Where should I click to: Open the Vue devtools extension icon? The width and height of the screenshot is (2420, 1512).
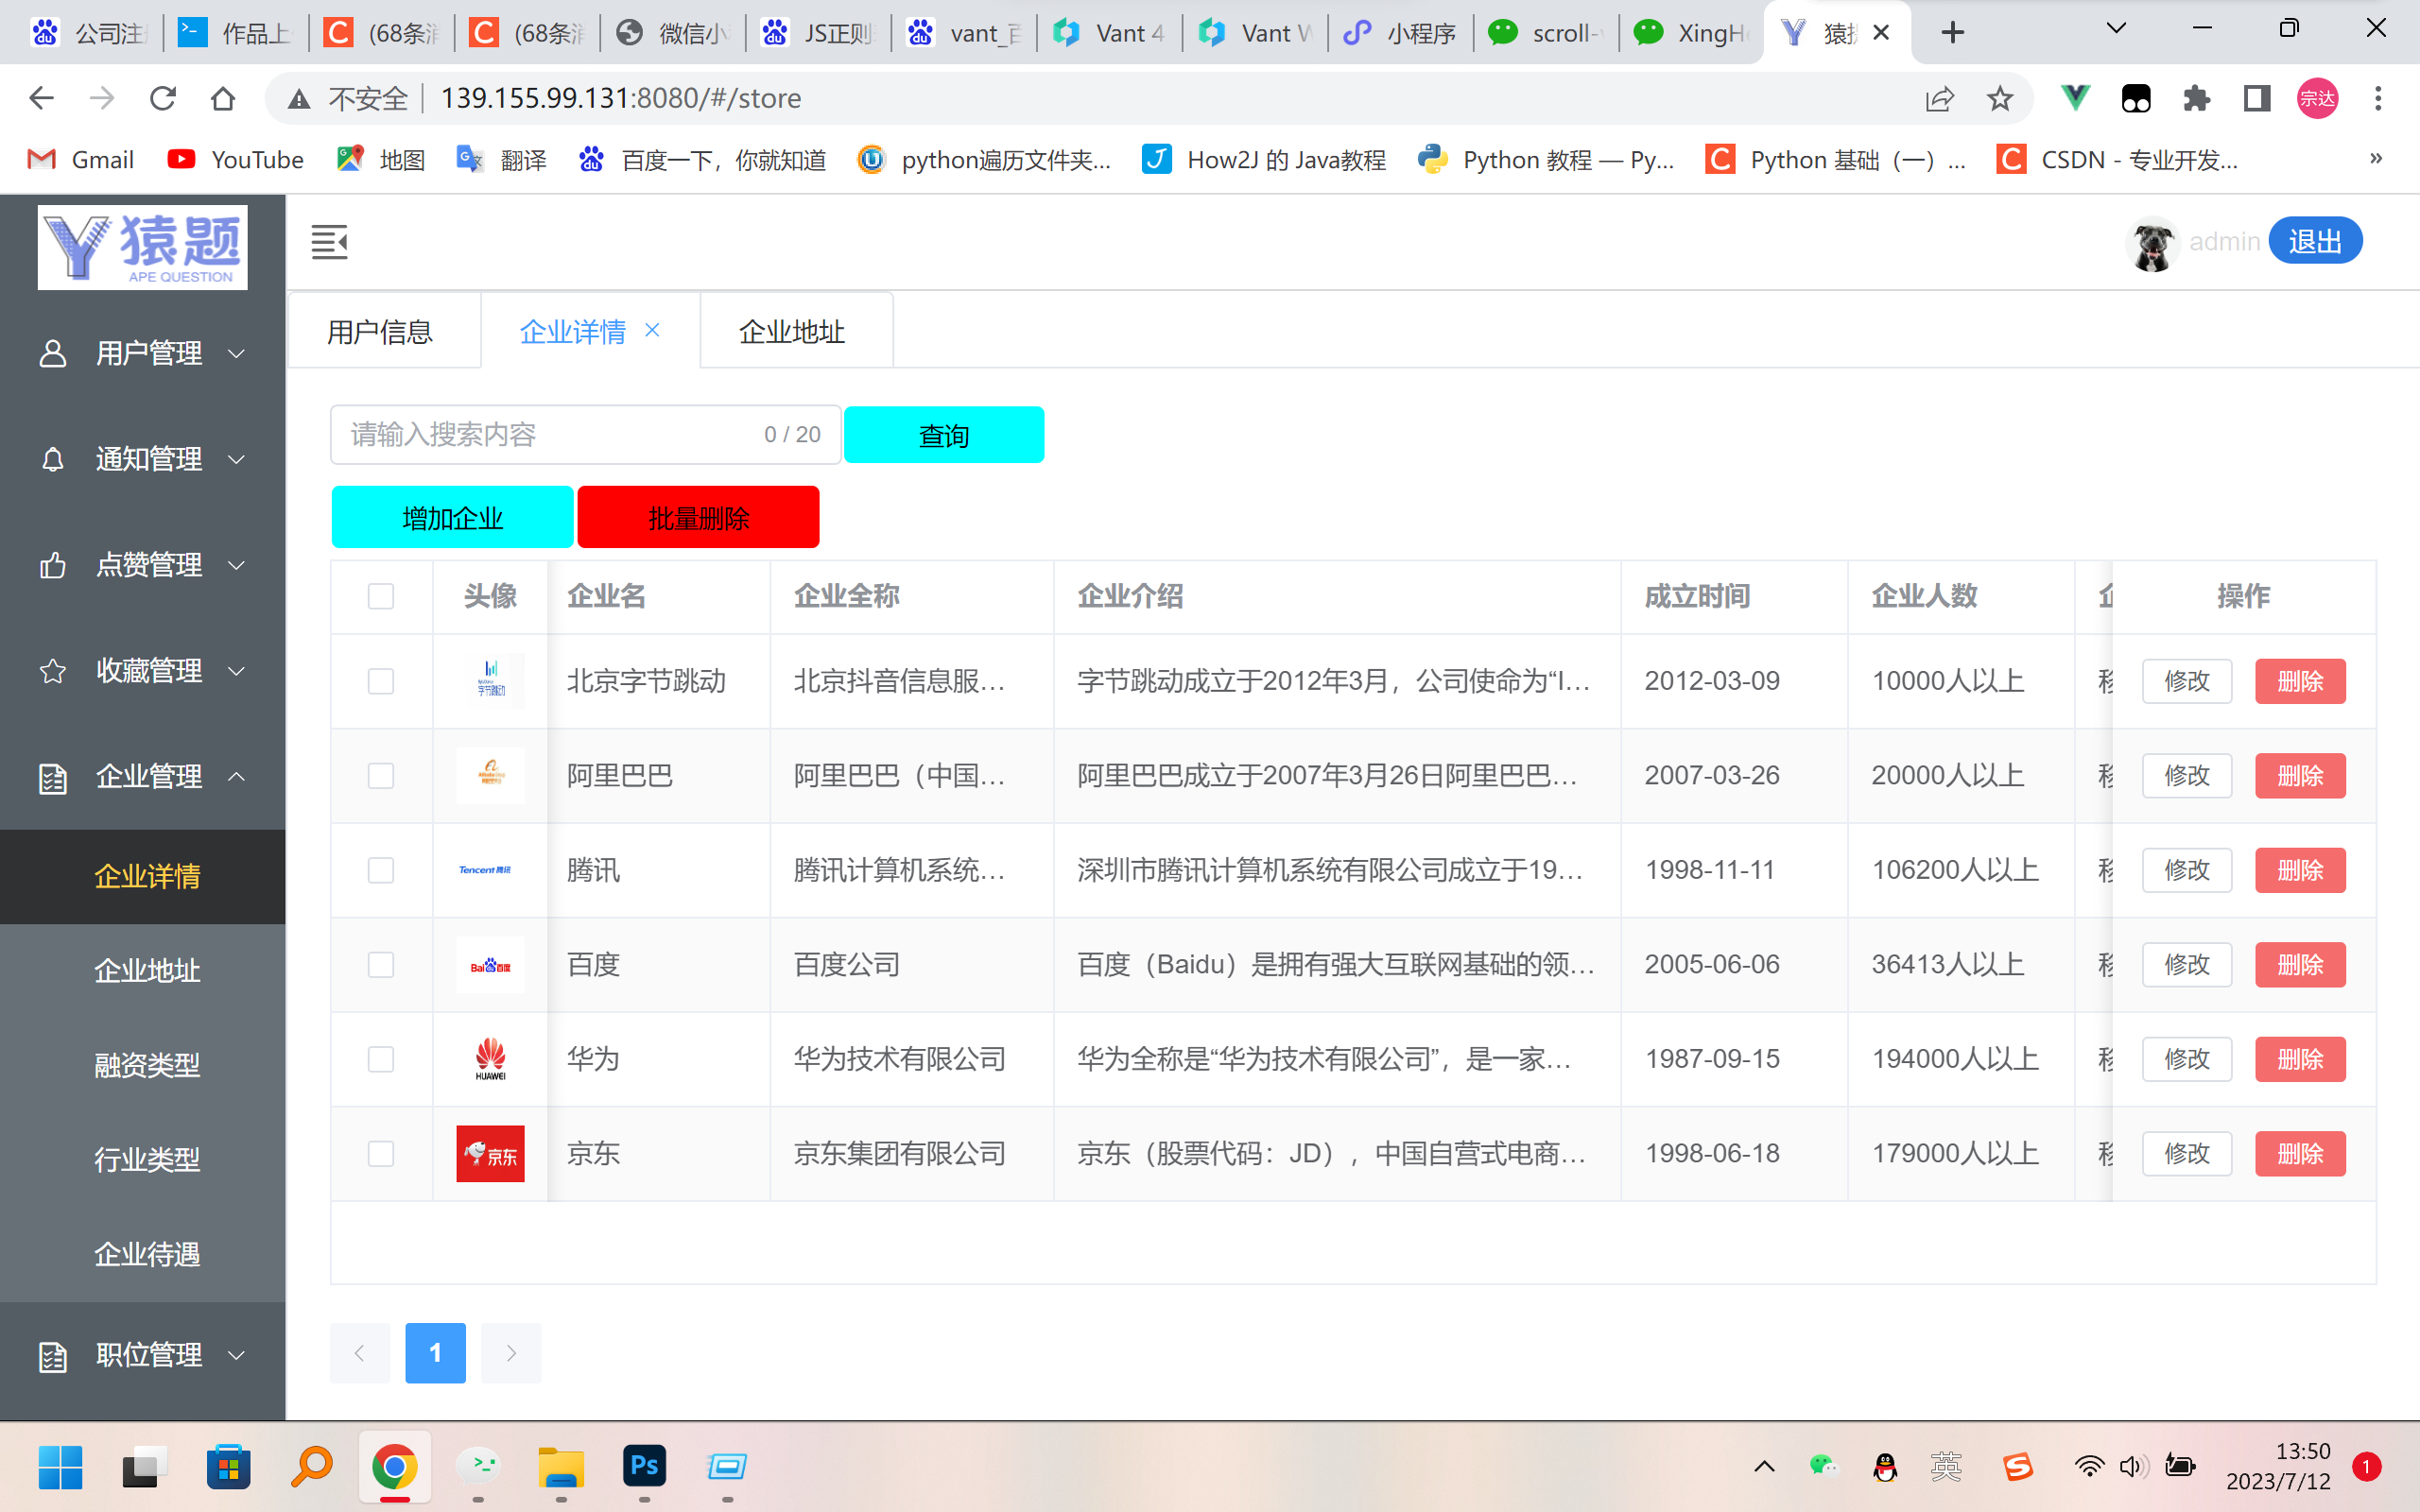[2075, 98]
